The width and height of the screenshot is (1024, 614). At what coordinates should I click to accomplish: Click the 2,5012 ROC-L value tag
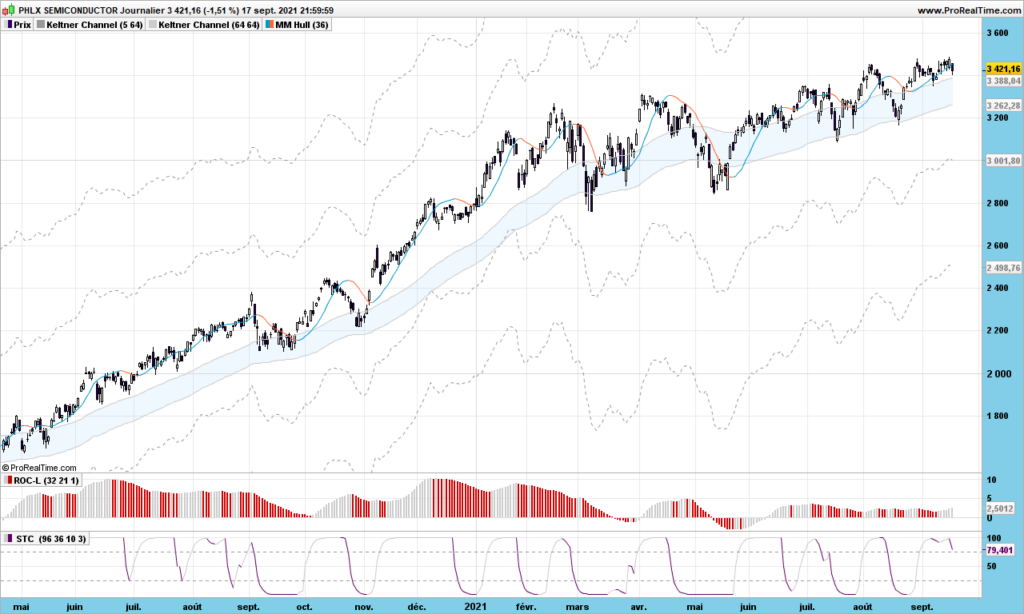tap(1000, 508)
